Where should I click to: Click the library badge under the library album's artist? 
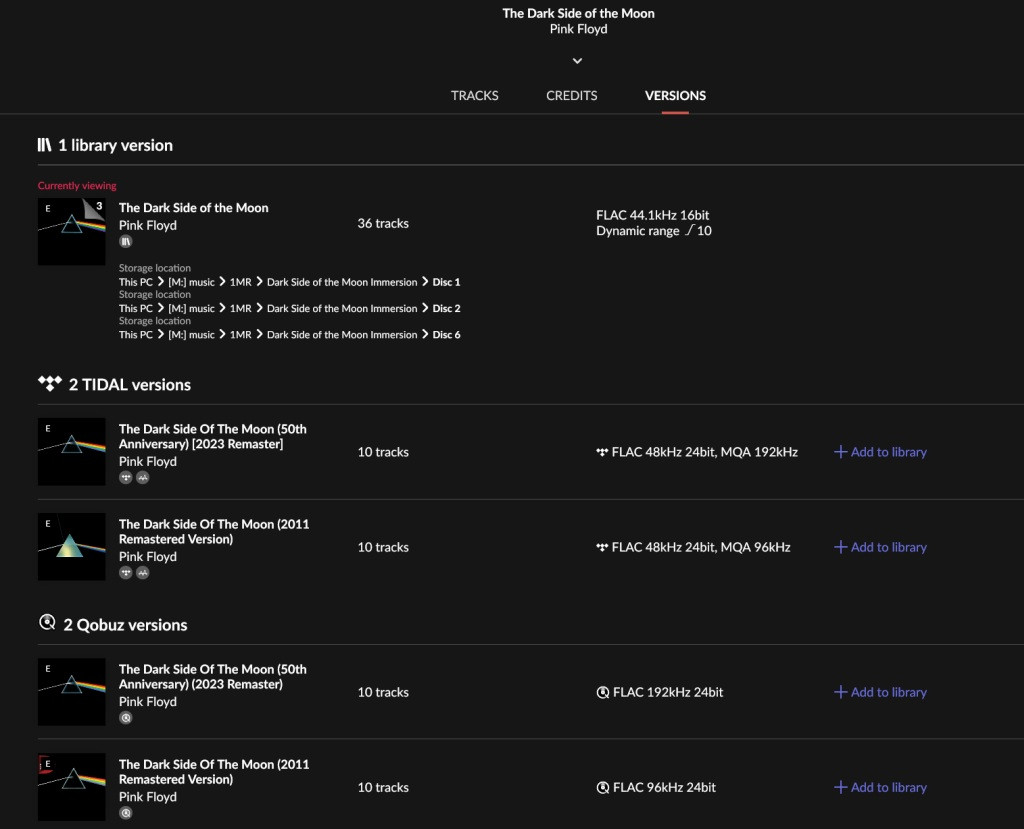coord(126,242)
